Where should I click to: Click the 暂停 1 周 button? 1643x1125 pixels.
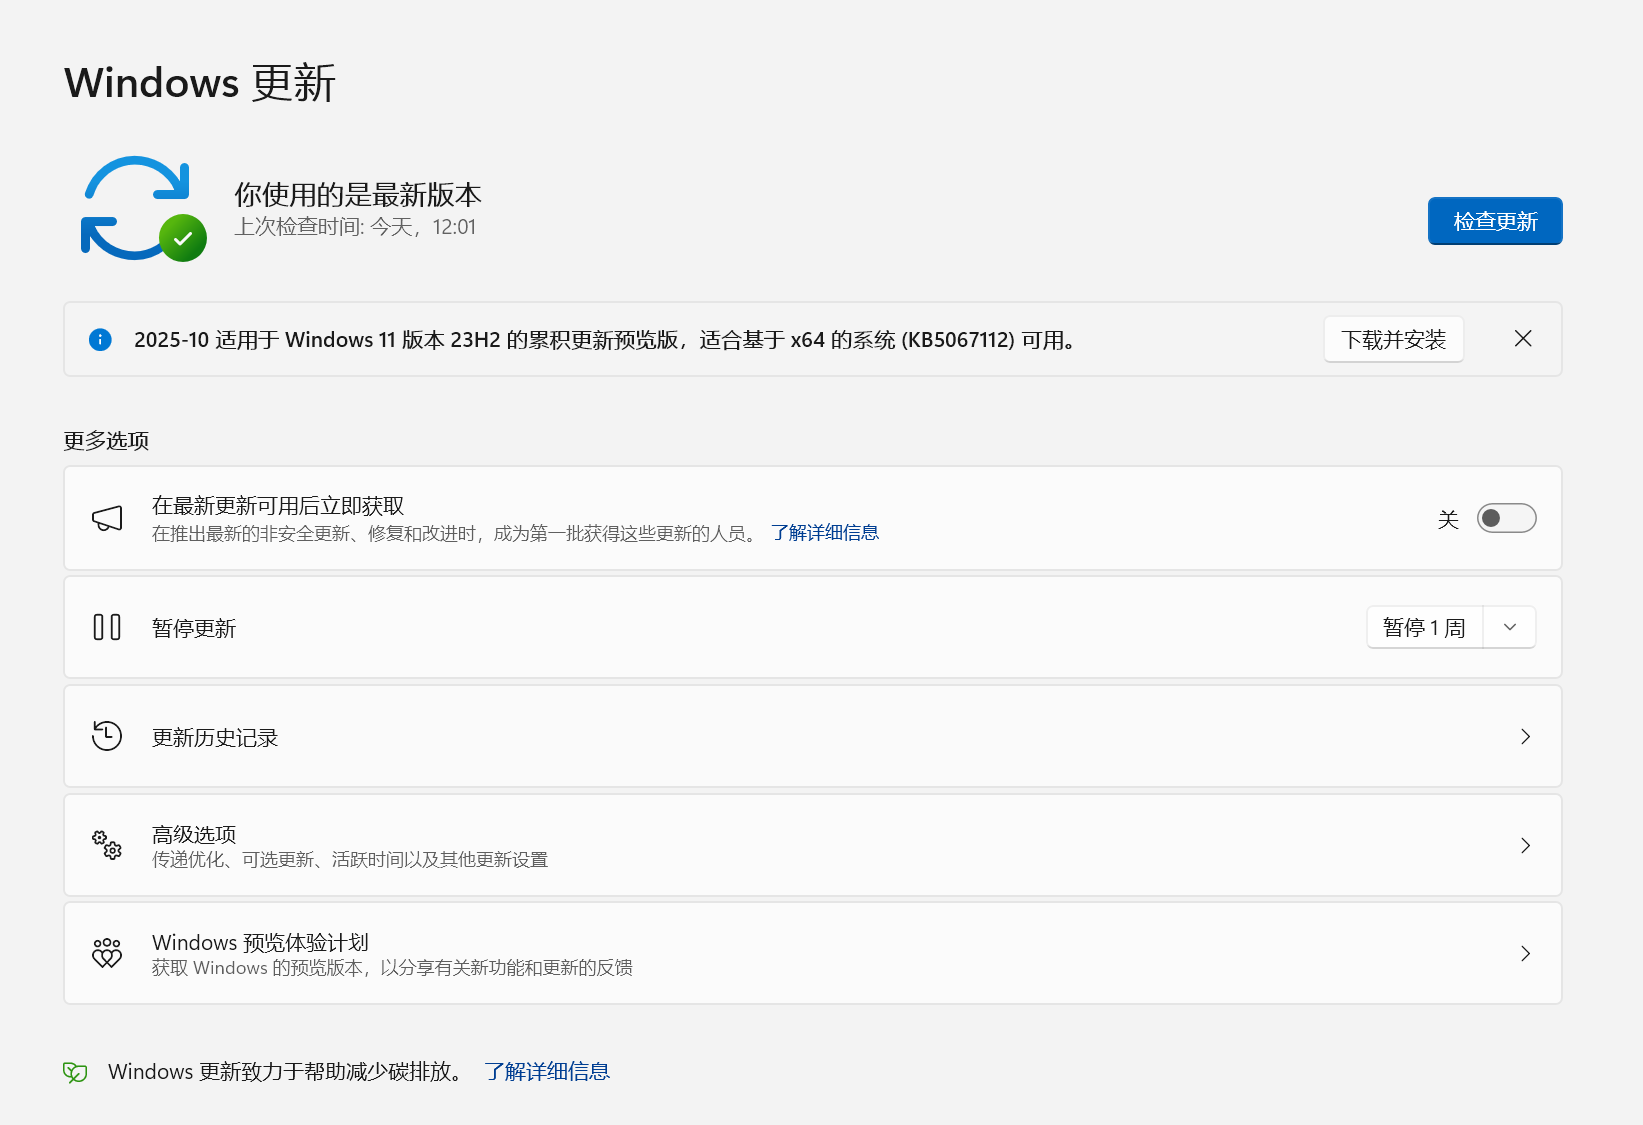pyautogui.click(x=1425, y=627)
